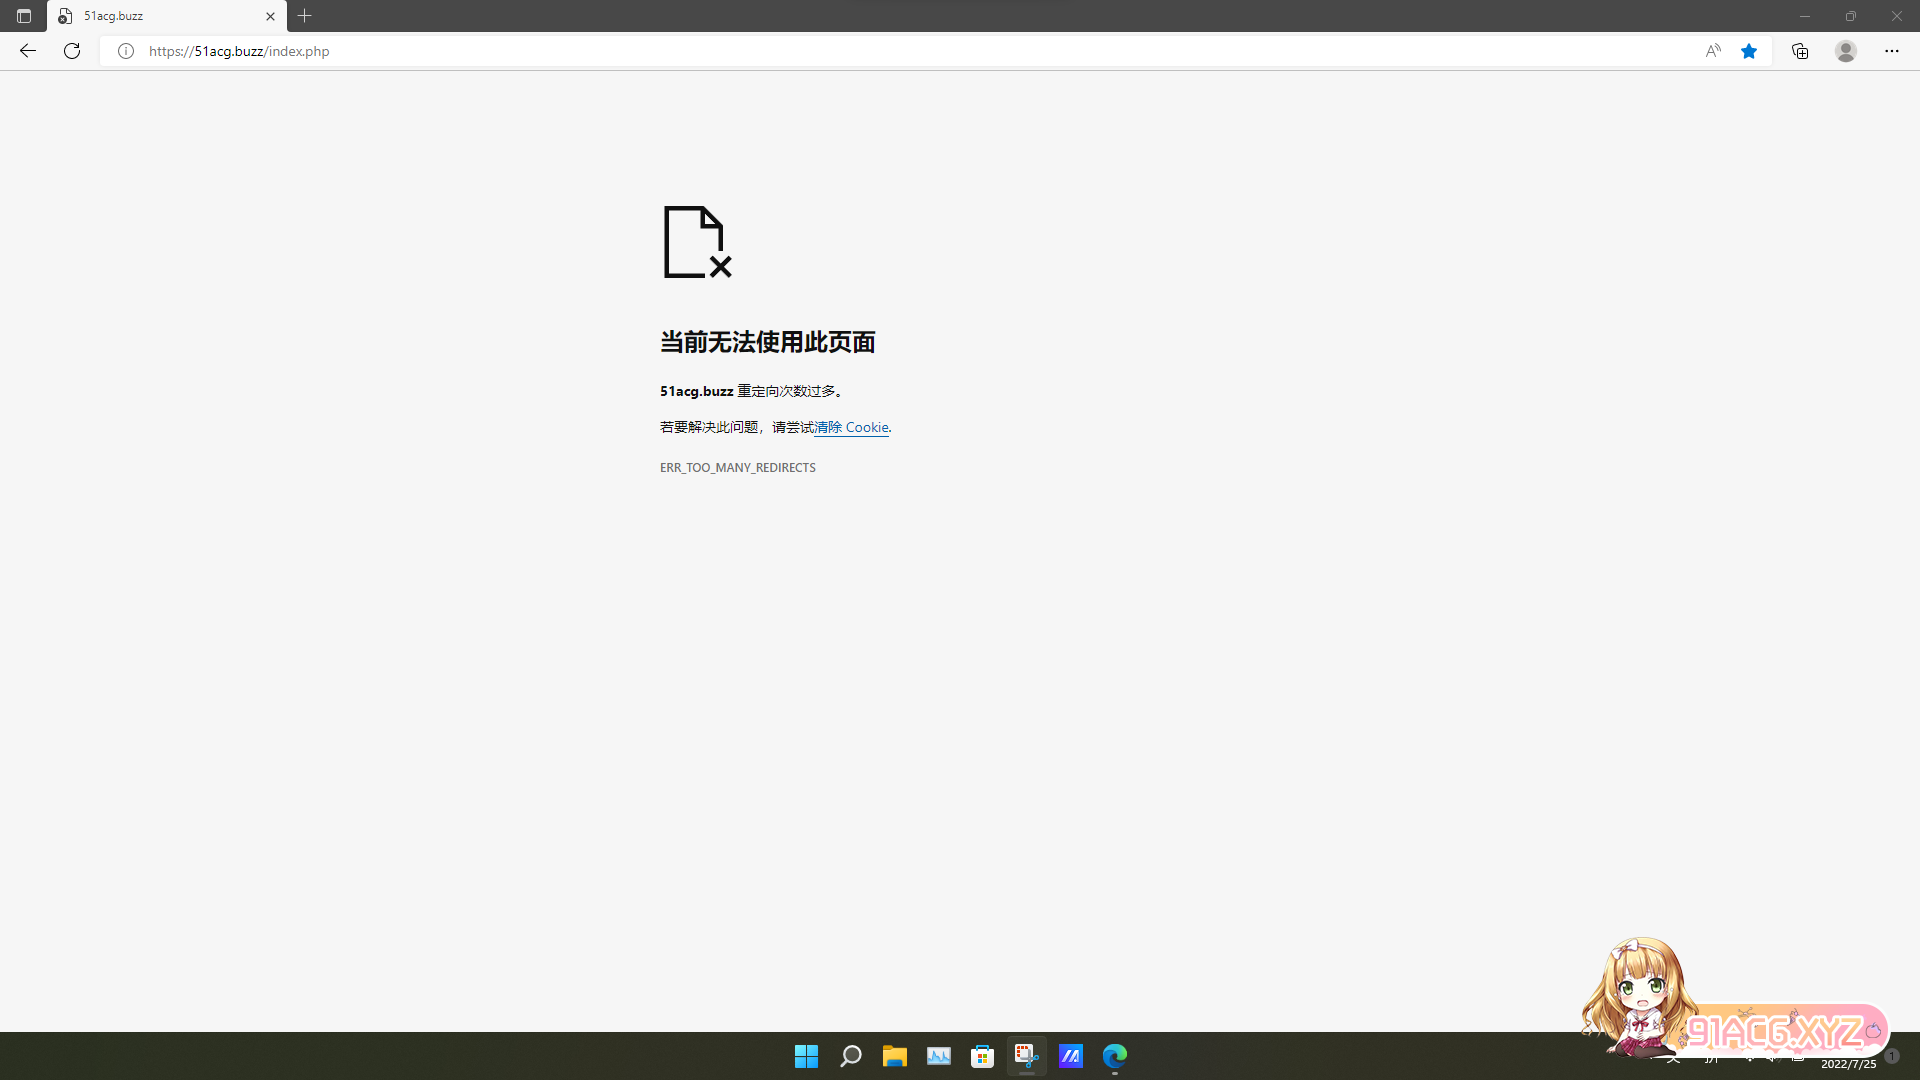Click the 清除 Cookie link
The width and height of the screenshot is (1920, 1080).
click(x=851, y=427)
